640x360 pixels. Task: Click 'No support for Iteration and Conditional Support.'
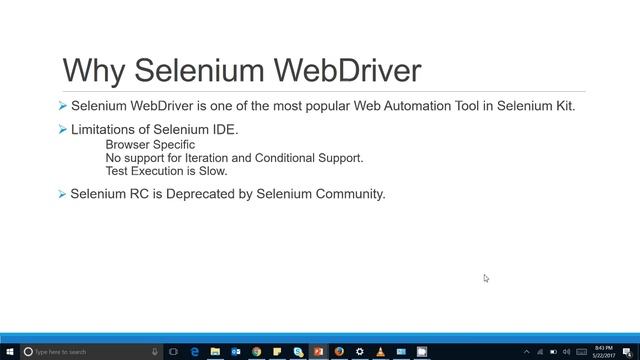pyautogui.click(x=234, y=158)
